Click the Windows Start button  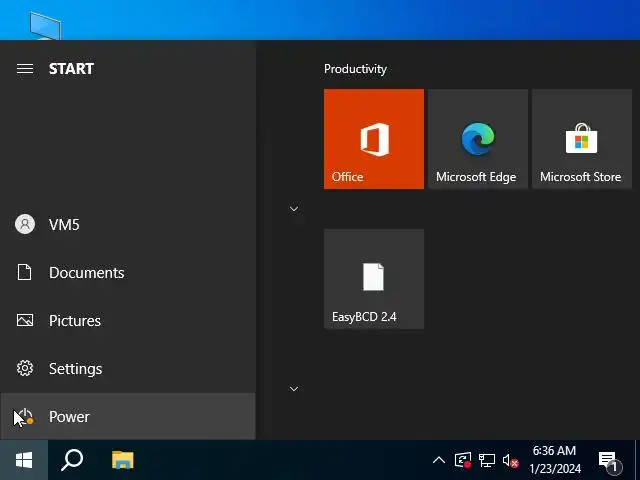[24, 460]
